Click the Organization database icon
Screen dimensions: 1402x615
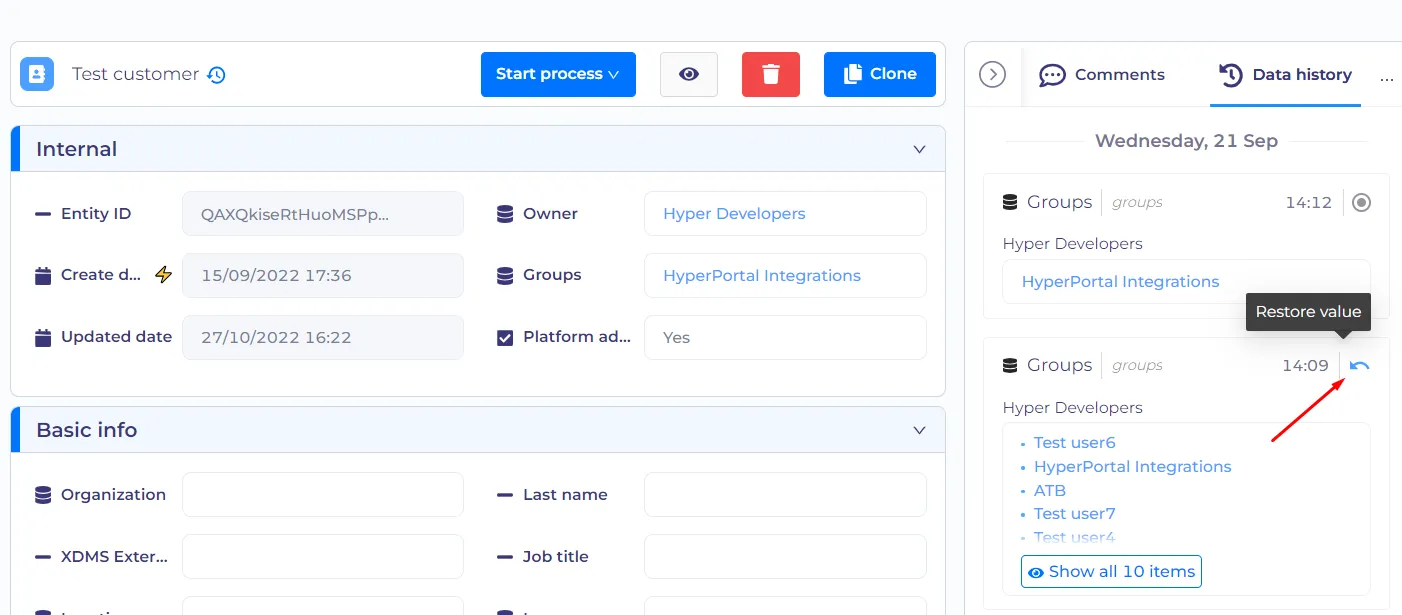point(43,495)
